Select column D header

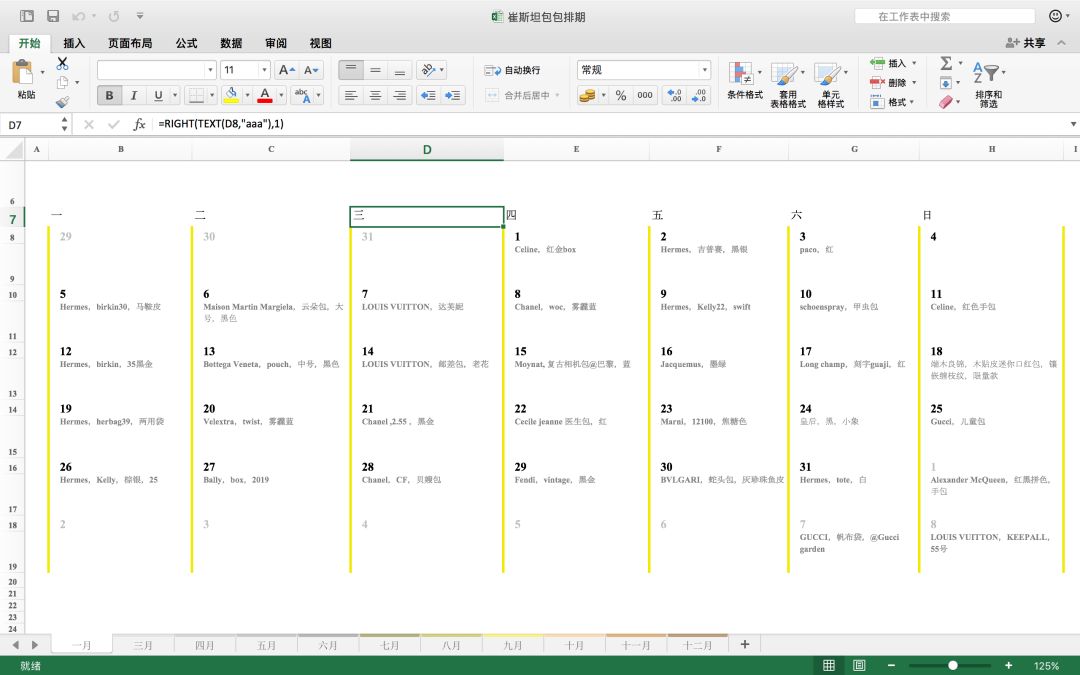click(x=427, y=149)
